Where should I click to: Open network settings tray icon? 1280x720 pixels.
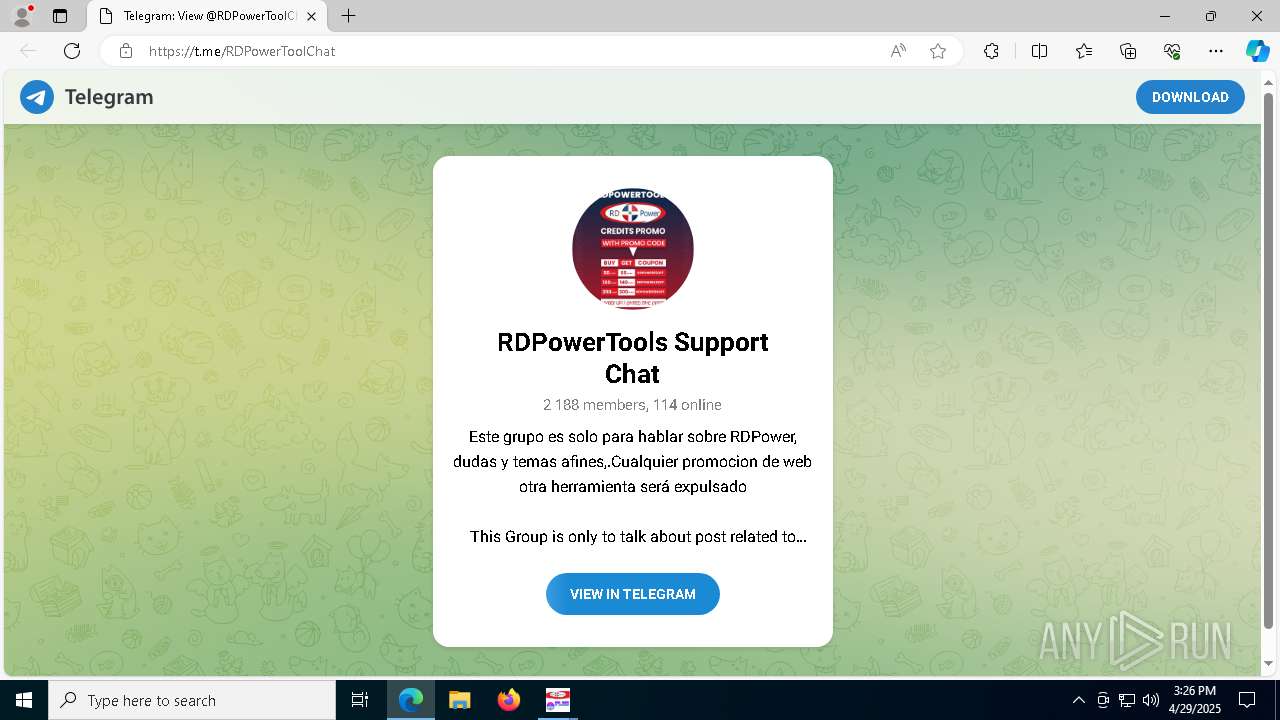tap(1127, 700)
